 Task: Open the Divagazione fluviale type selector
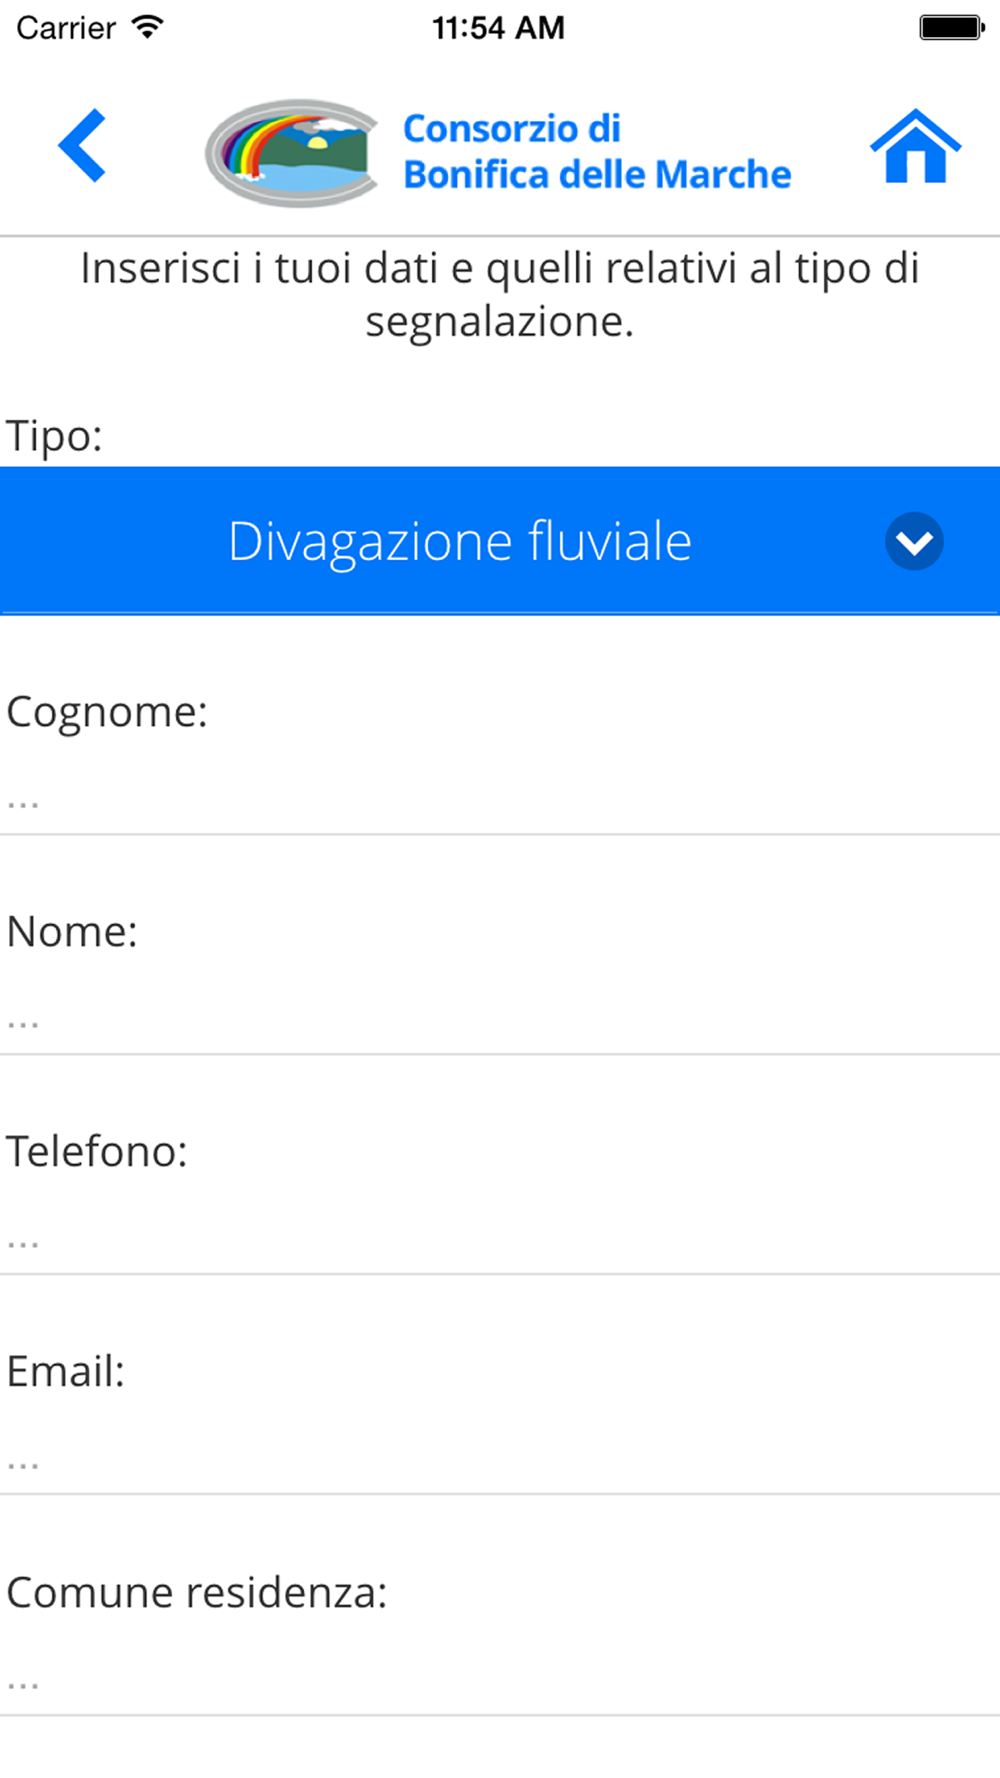pos(460,541)
